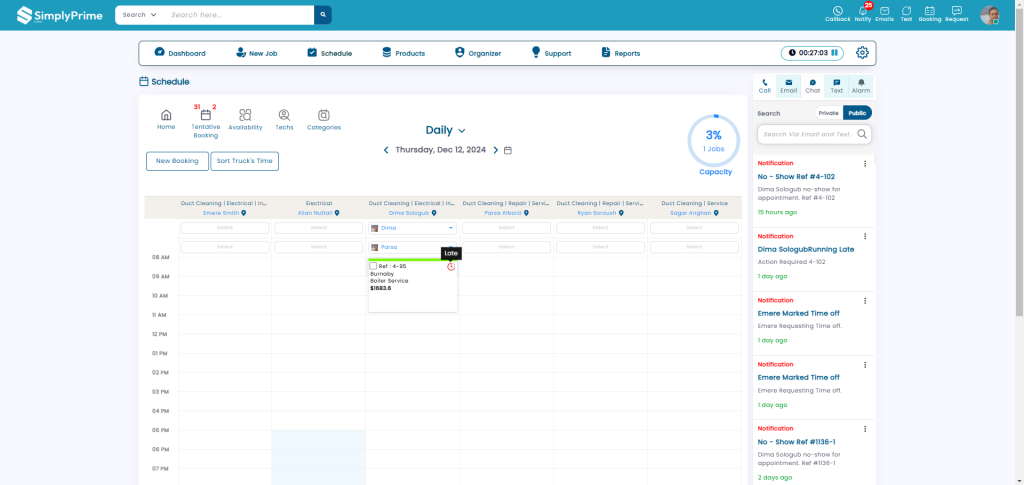Viewport: 1024px width, 485px height.
Task: Click the user profile avatar
Action: 989,15
